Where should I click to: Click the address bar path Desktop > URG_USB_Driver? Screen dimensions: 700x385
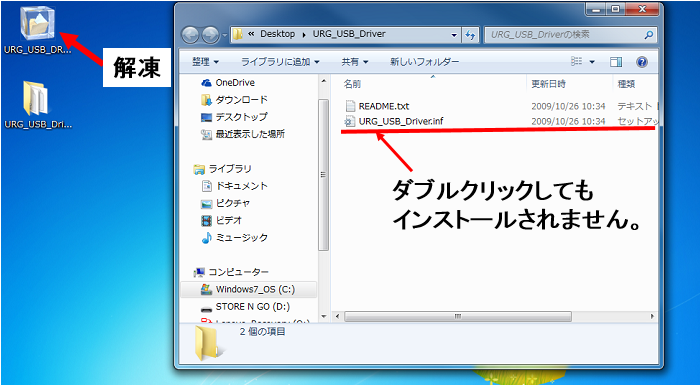(346, 34)
